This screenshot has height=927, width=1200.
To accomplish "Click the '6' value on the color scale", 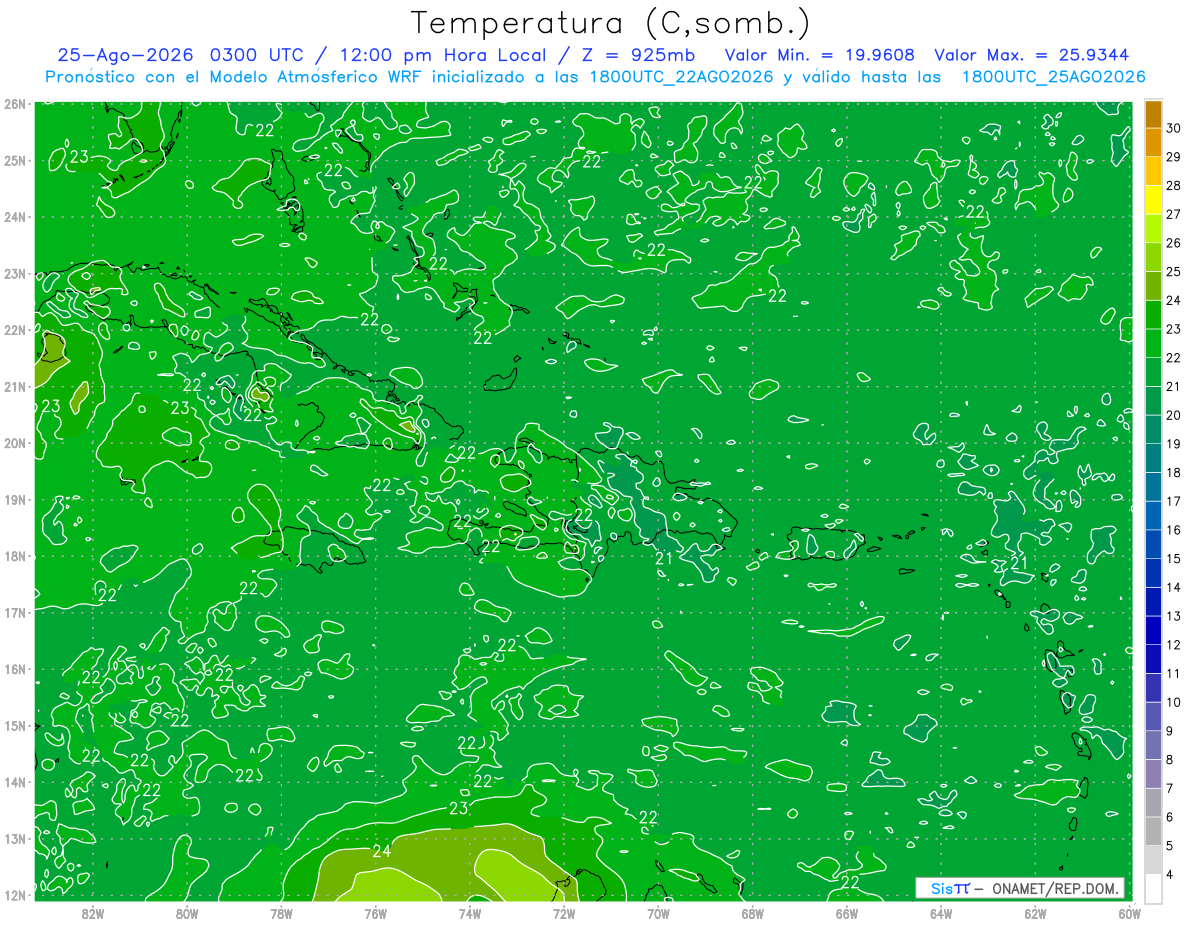I will point(1170,817).
